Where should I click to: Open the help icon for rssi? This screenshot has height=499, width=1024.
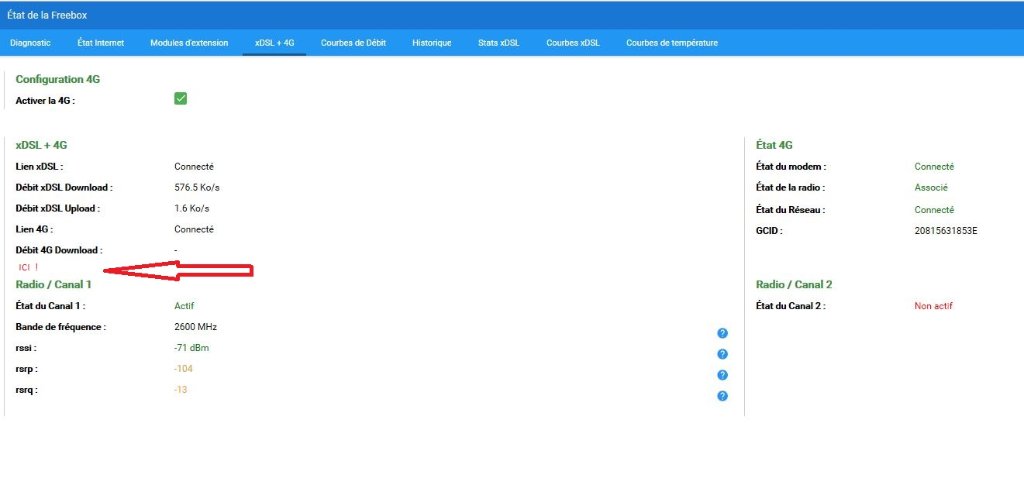coord(722,354)
